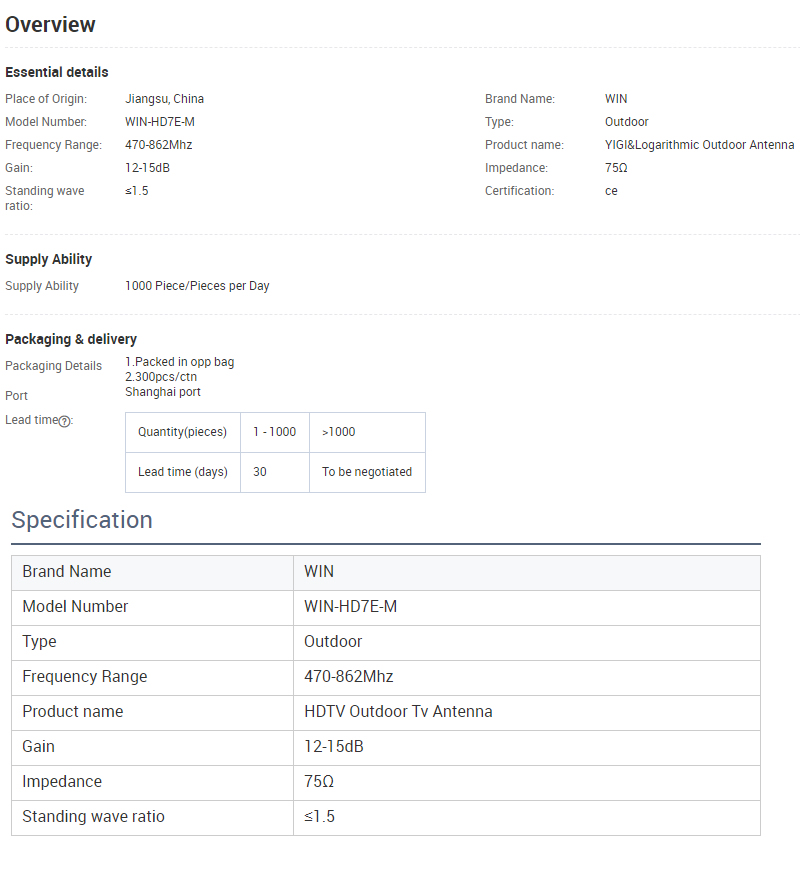Click the Overview heading
800x870 pixels.
pos(51,25)
